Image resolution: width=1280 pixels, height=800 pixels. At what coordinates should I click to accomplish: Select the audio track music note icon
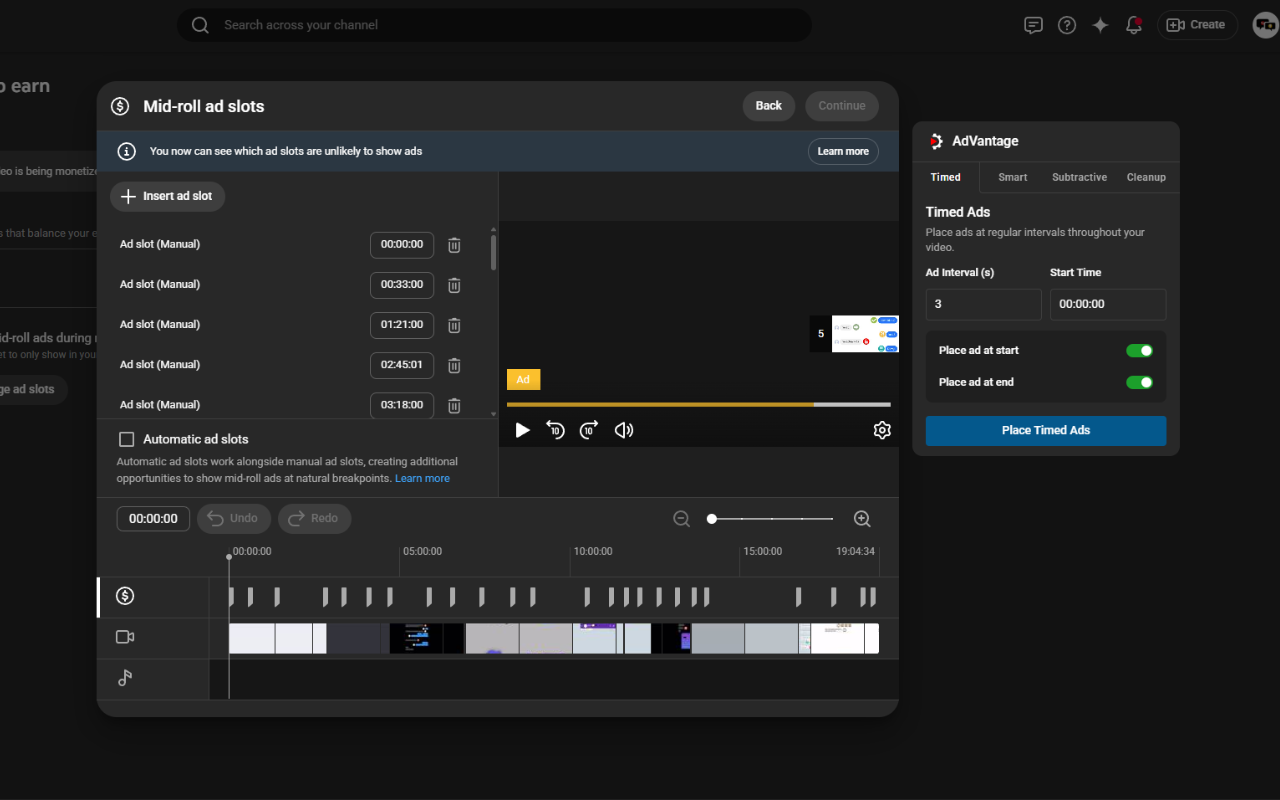click(x=125, y=678)
